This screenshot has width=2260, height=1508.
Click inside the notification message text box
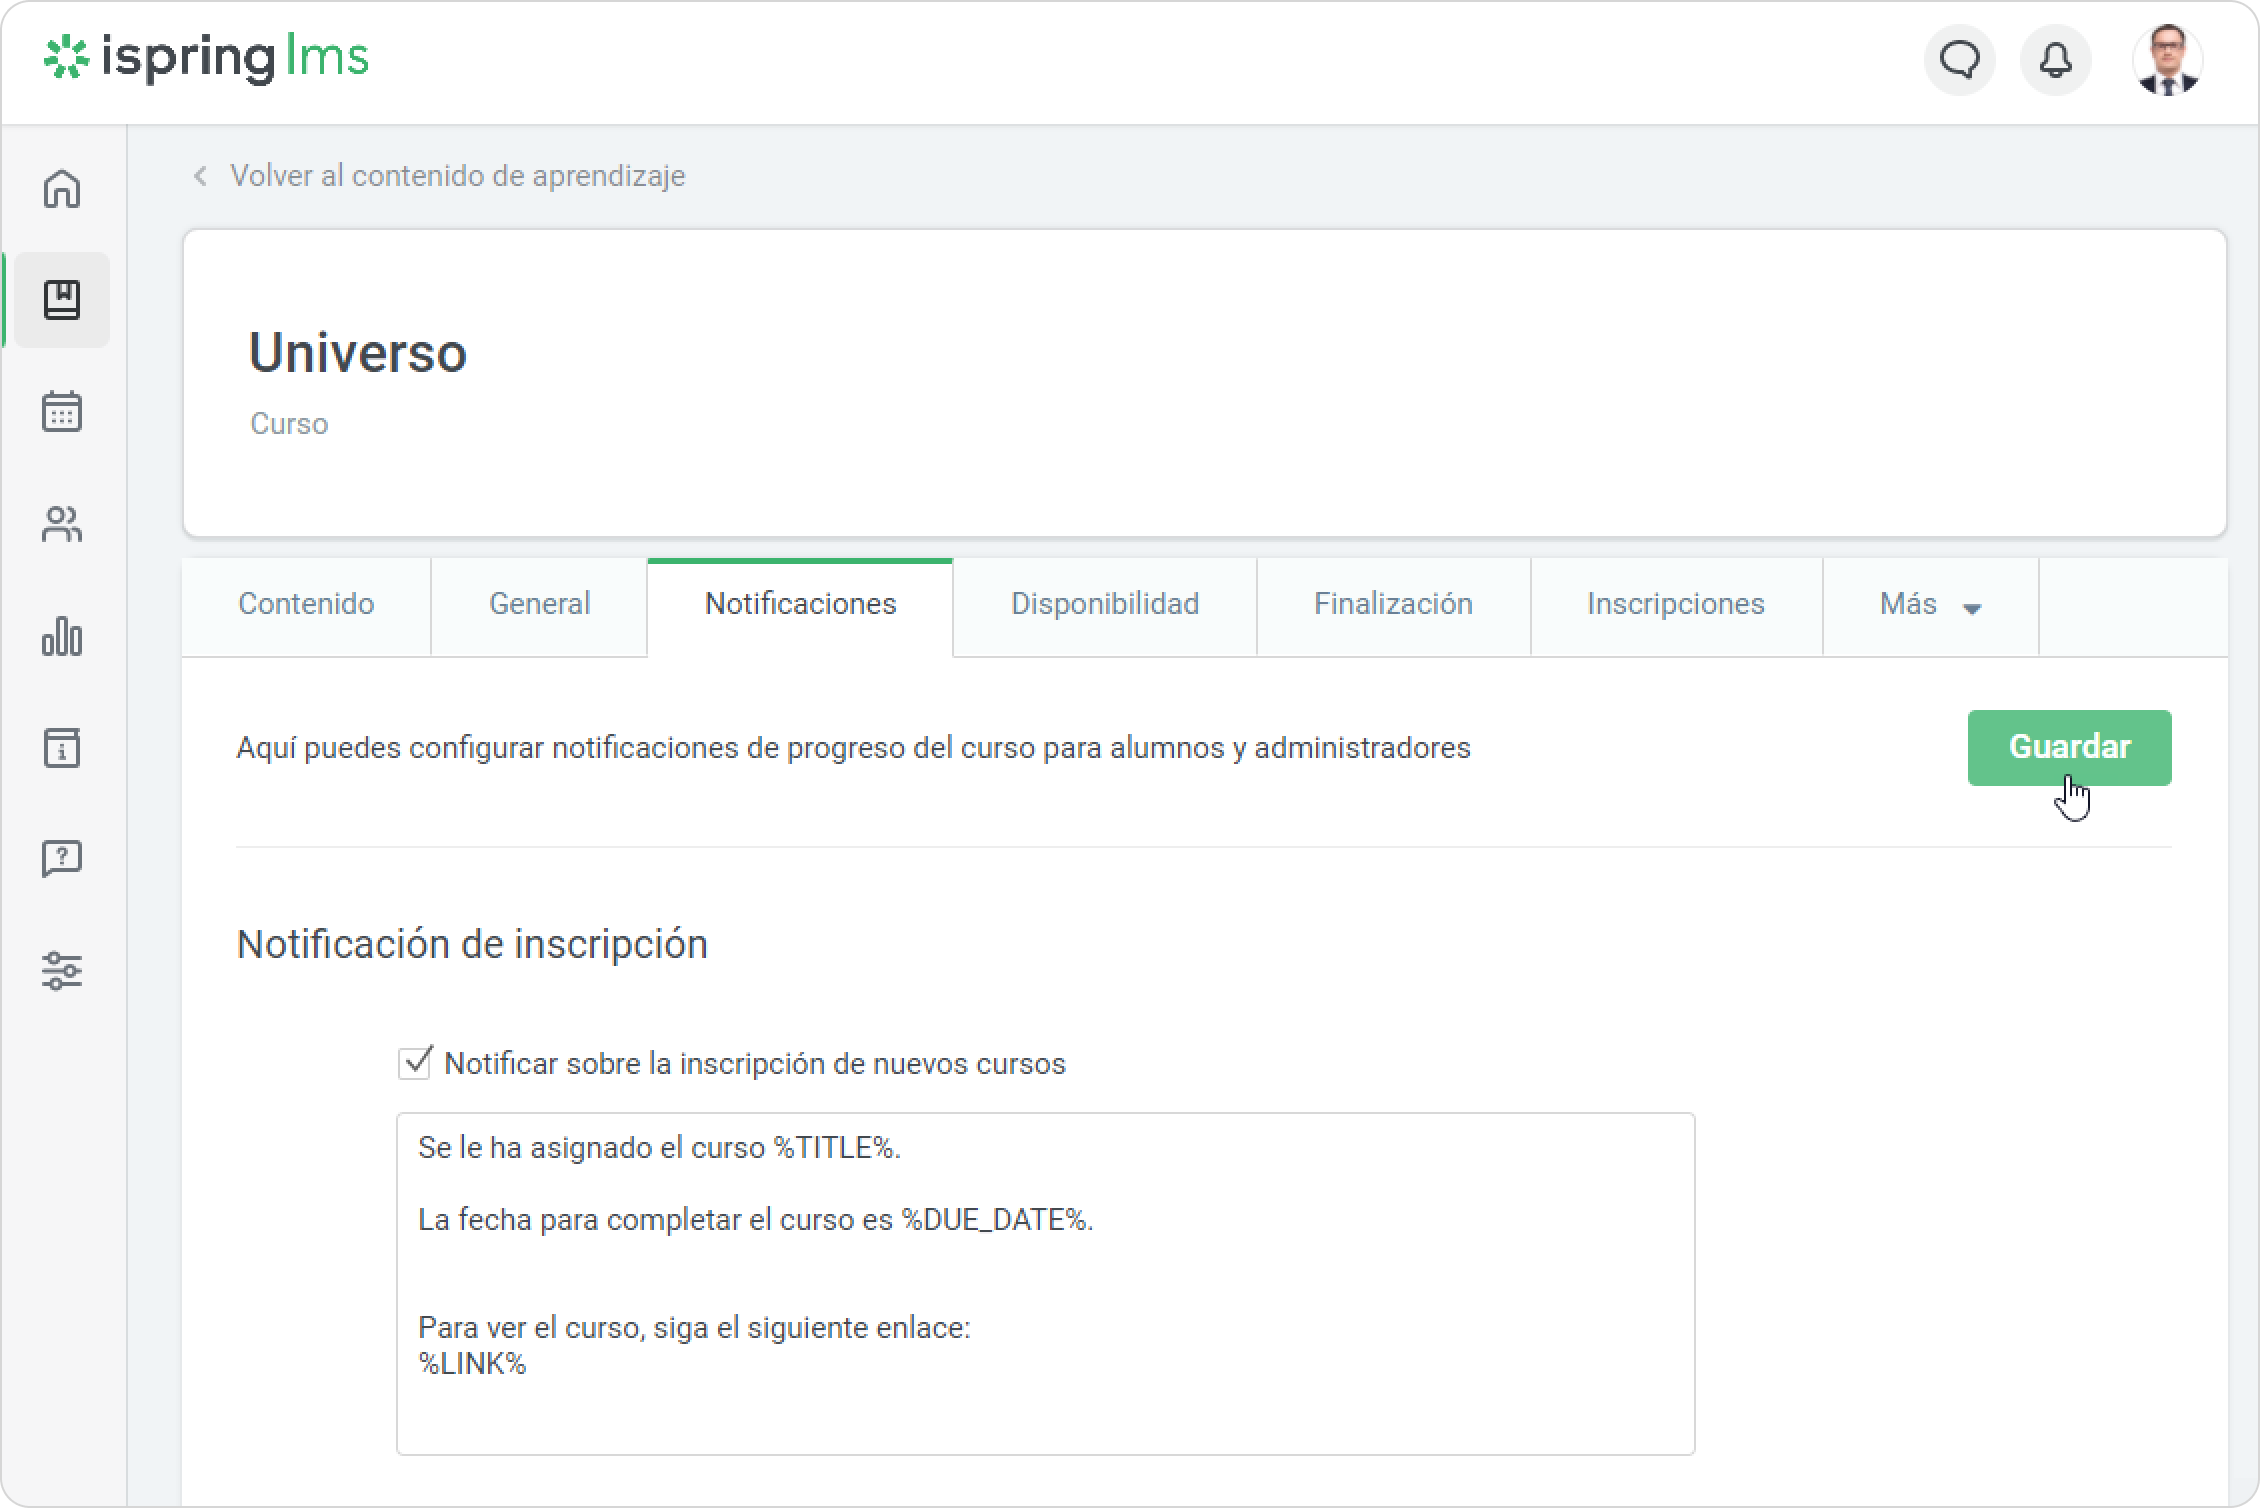tap(1044, 1284)
